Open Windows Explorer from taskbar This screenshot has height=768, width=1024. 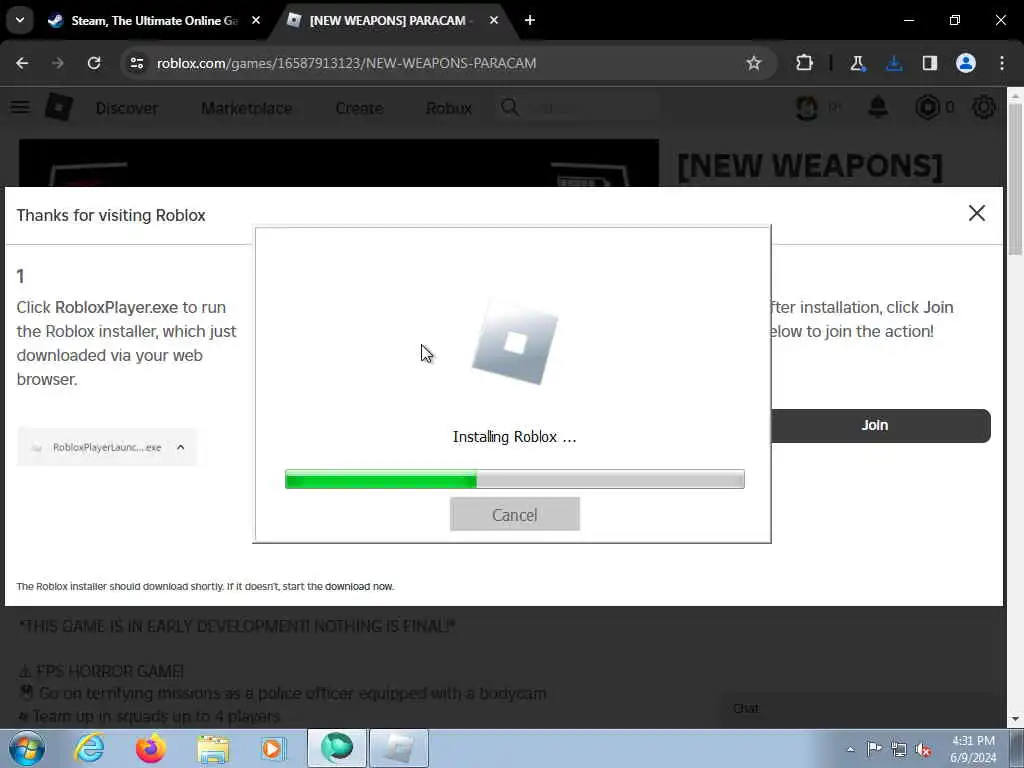[214, 748]
